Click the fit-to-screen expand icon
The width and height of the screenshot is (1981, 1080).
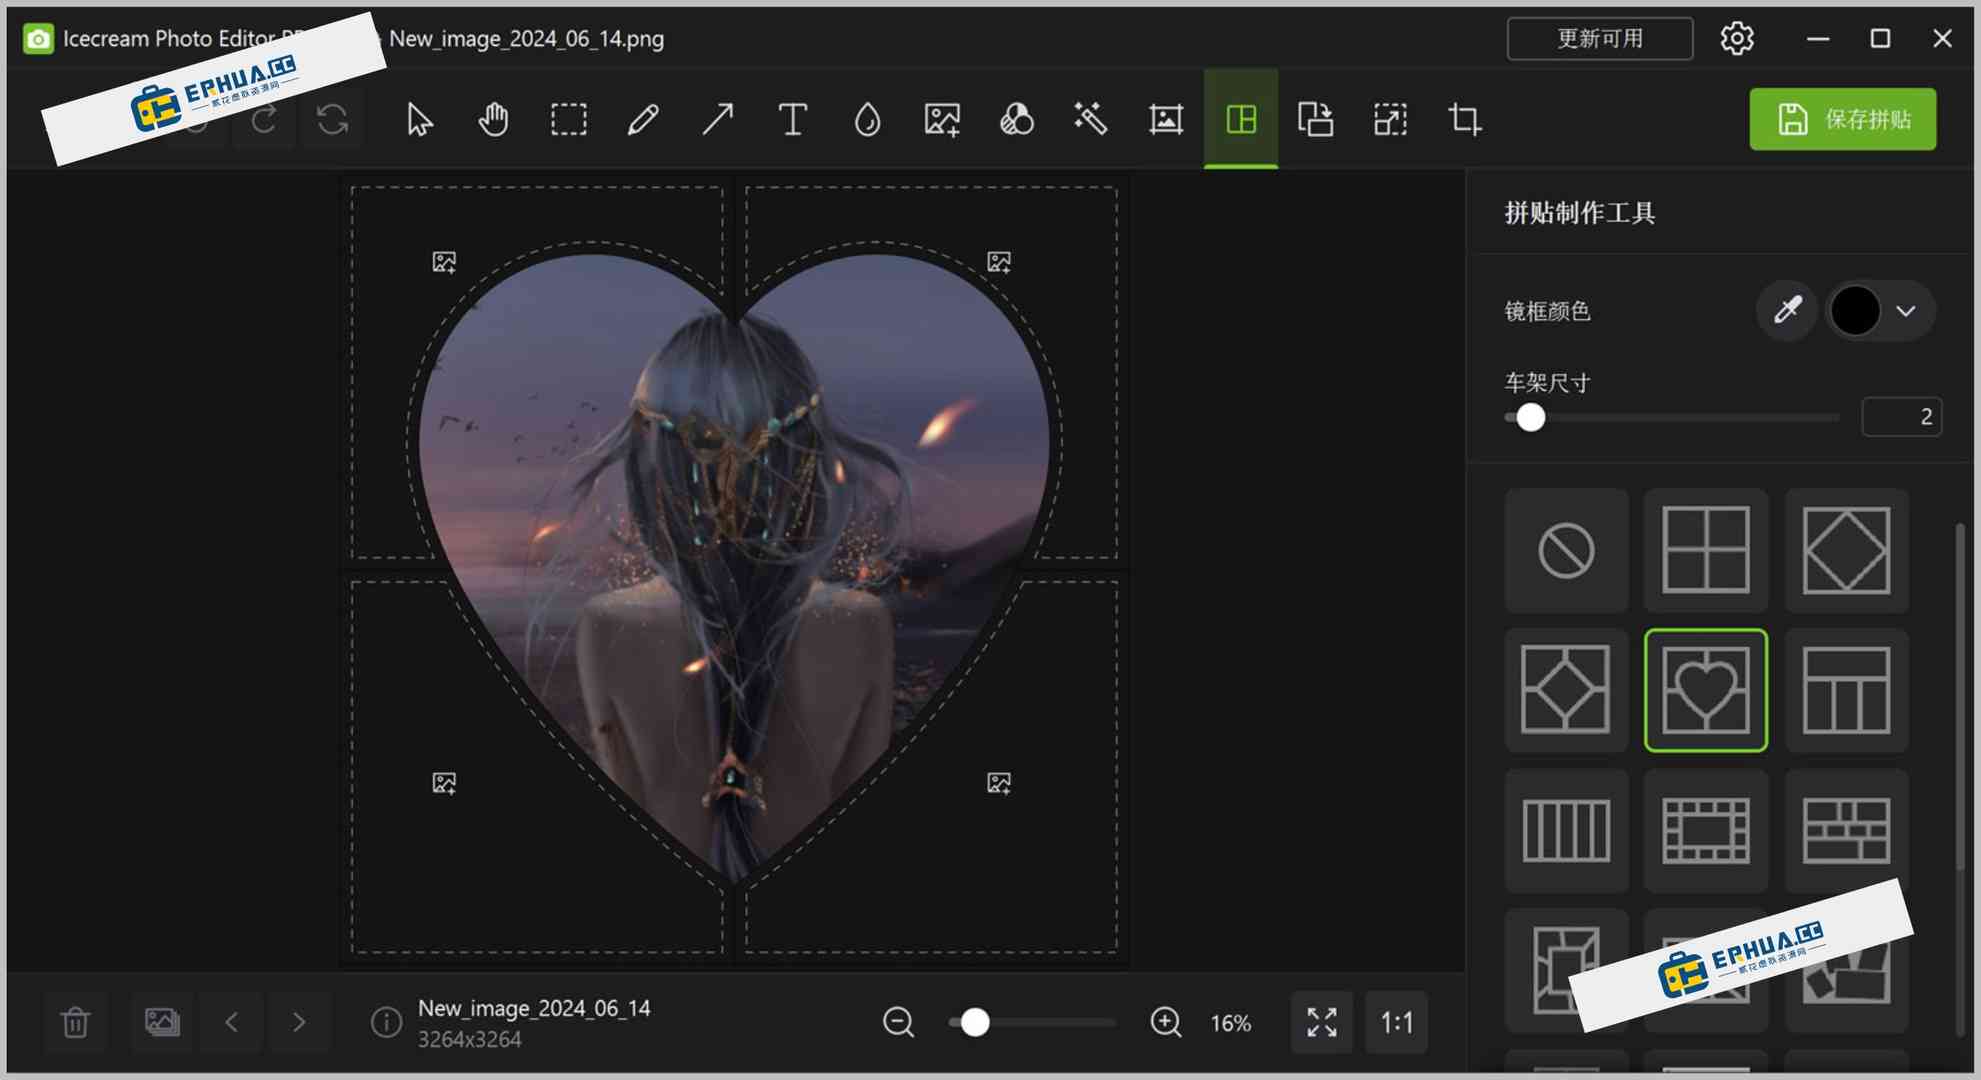[x=1321, y=1022]
